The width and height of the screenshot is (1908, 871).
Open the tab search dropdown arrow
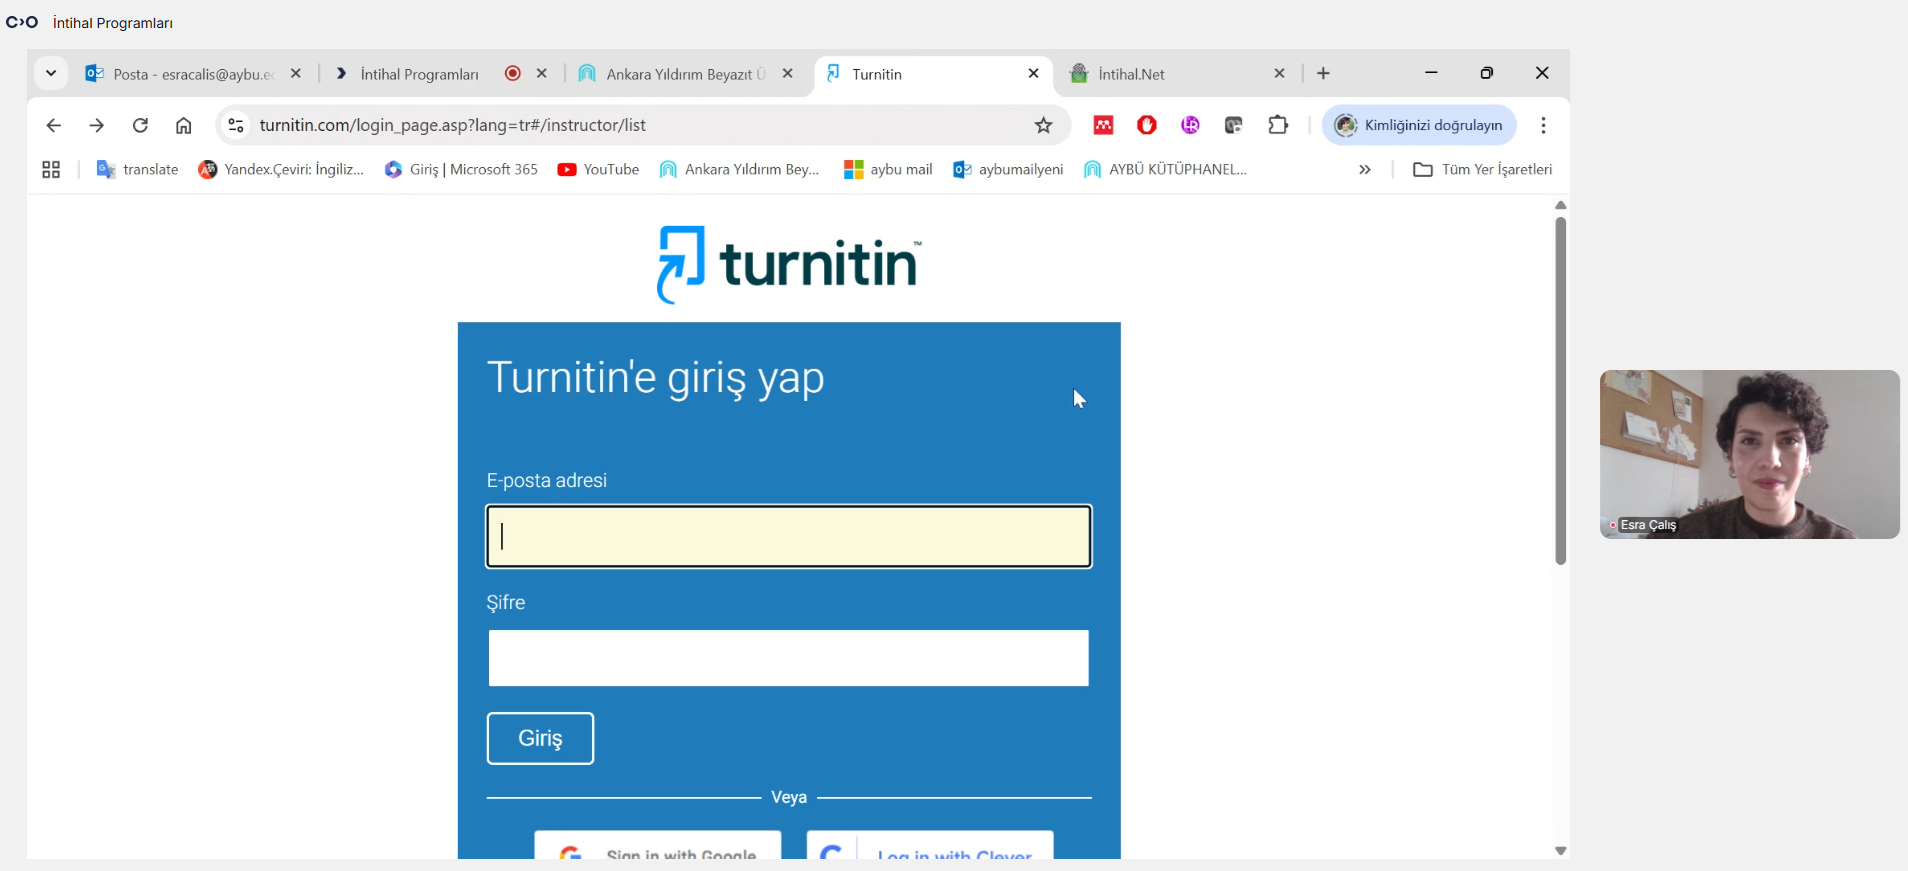click(51, 73)
